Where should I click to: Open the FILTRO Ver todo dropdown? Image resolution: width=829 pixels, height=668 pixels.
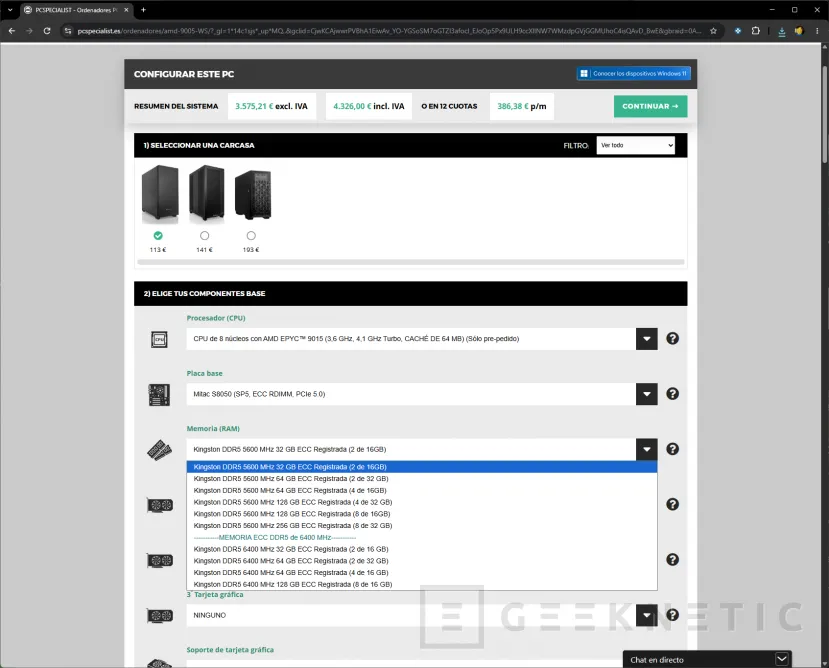tap(635, 145)
